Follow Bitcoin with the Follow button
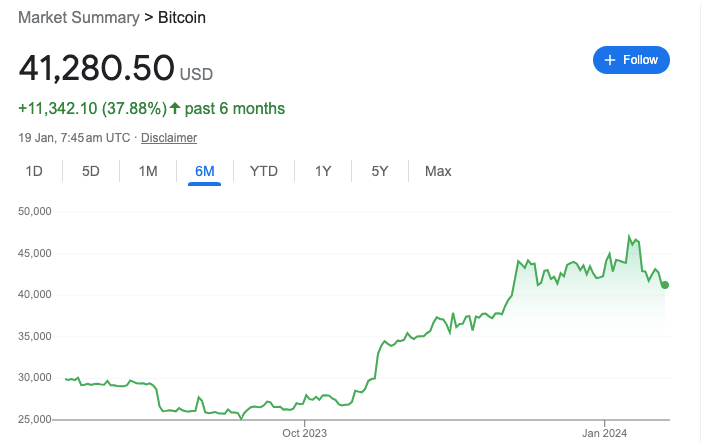The image size is (702, 442). (x=631, y=60)
